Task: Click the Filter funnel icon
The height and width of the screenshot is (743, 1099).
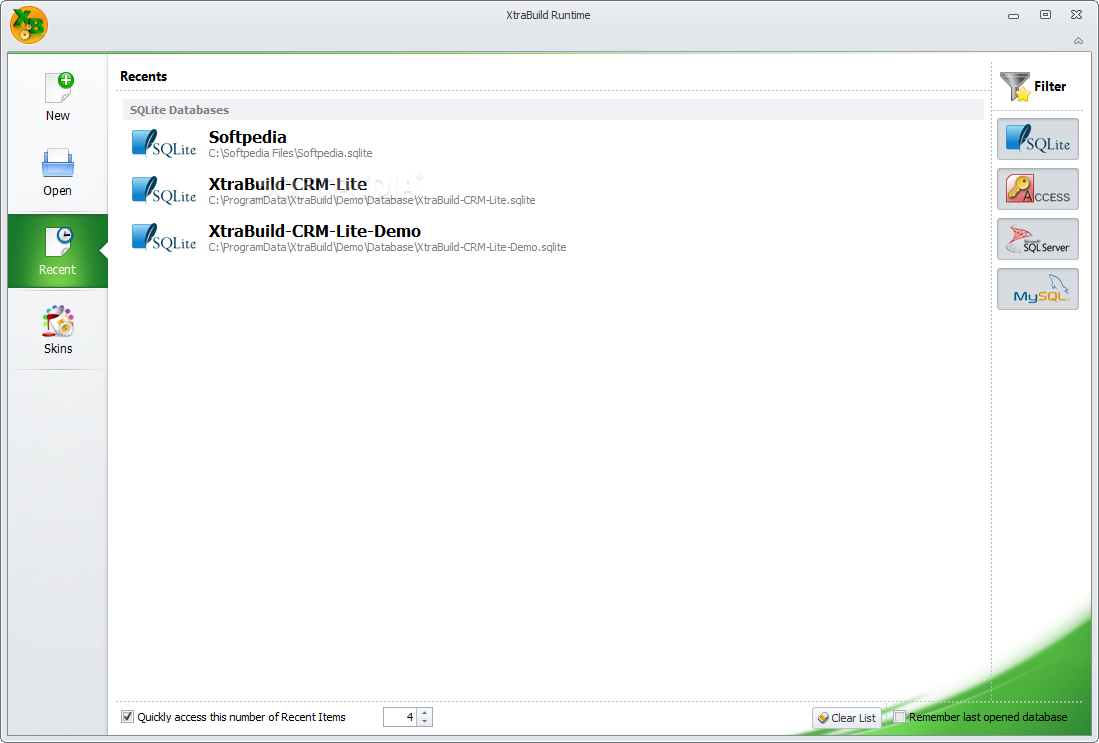Action: coord(1015,87)
